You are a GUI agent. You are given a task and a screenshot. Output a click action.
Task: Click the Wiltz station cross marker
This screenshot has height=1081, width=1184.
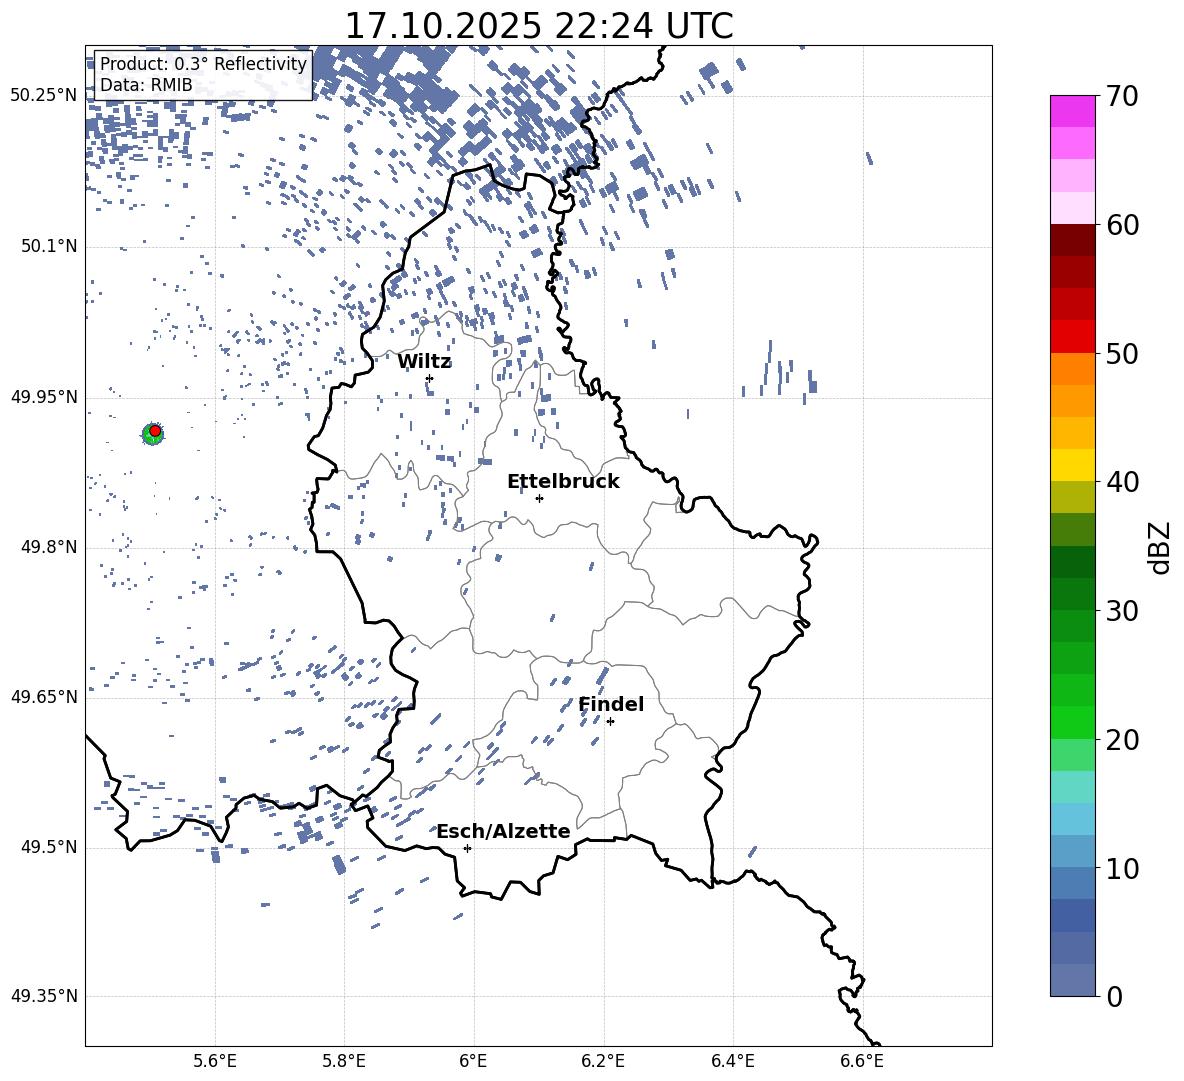click(430, 378)
